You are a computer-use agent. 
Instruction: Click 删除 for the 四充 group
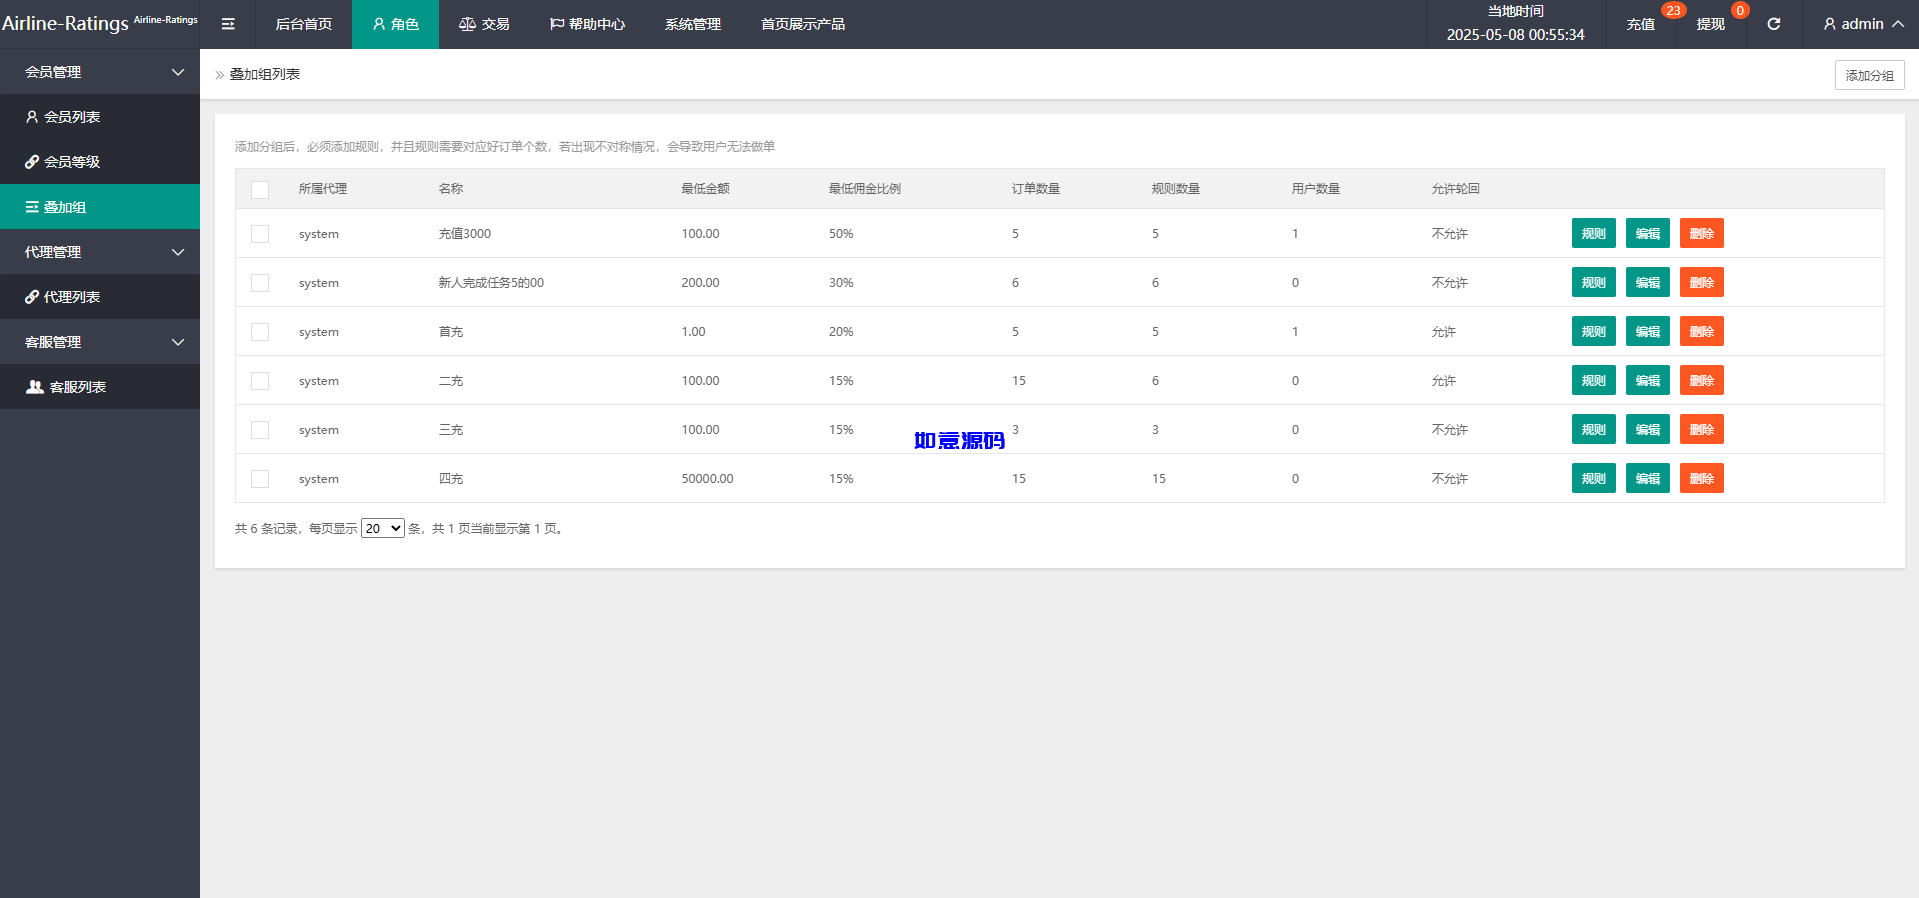[1702, 478]
